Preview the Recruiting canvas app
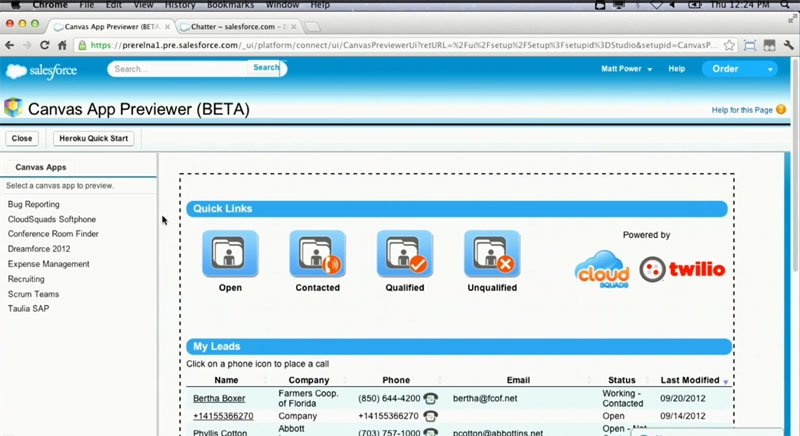 26,279
